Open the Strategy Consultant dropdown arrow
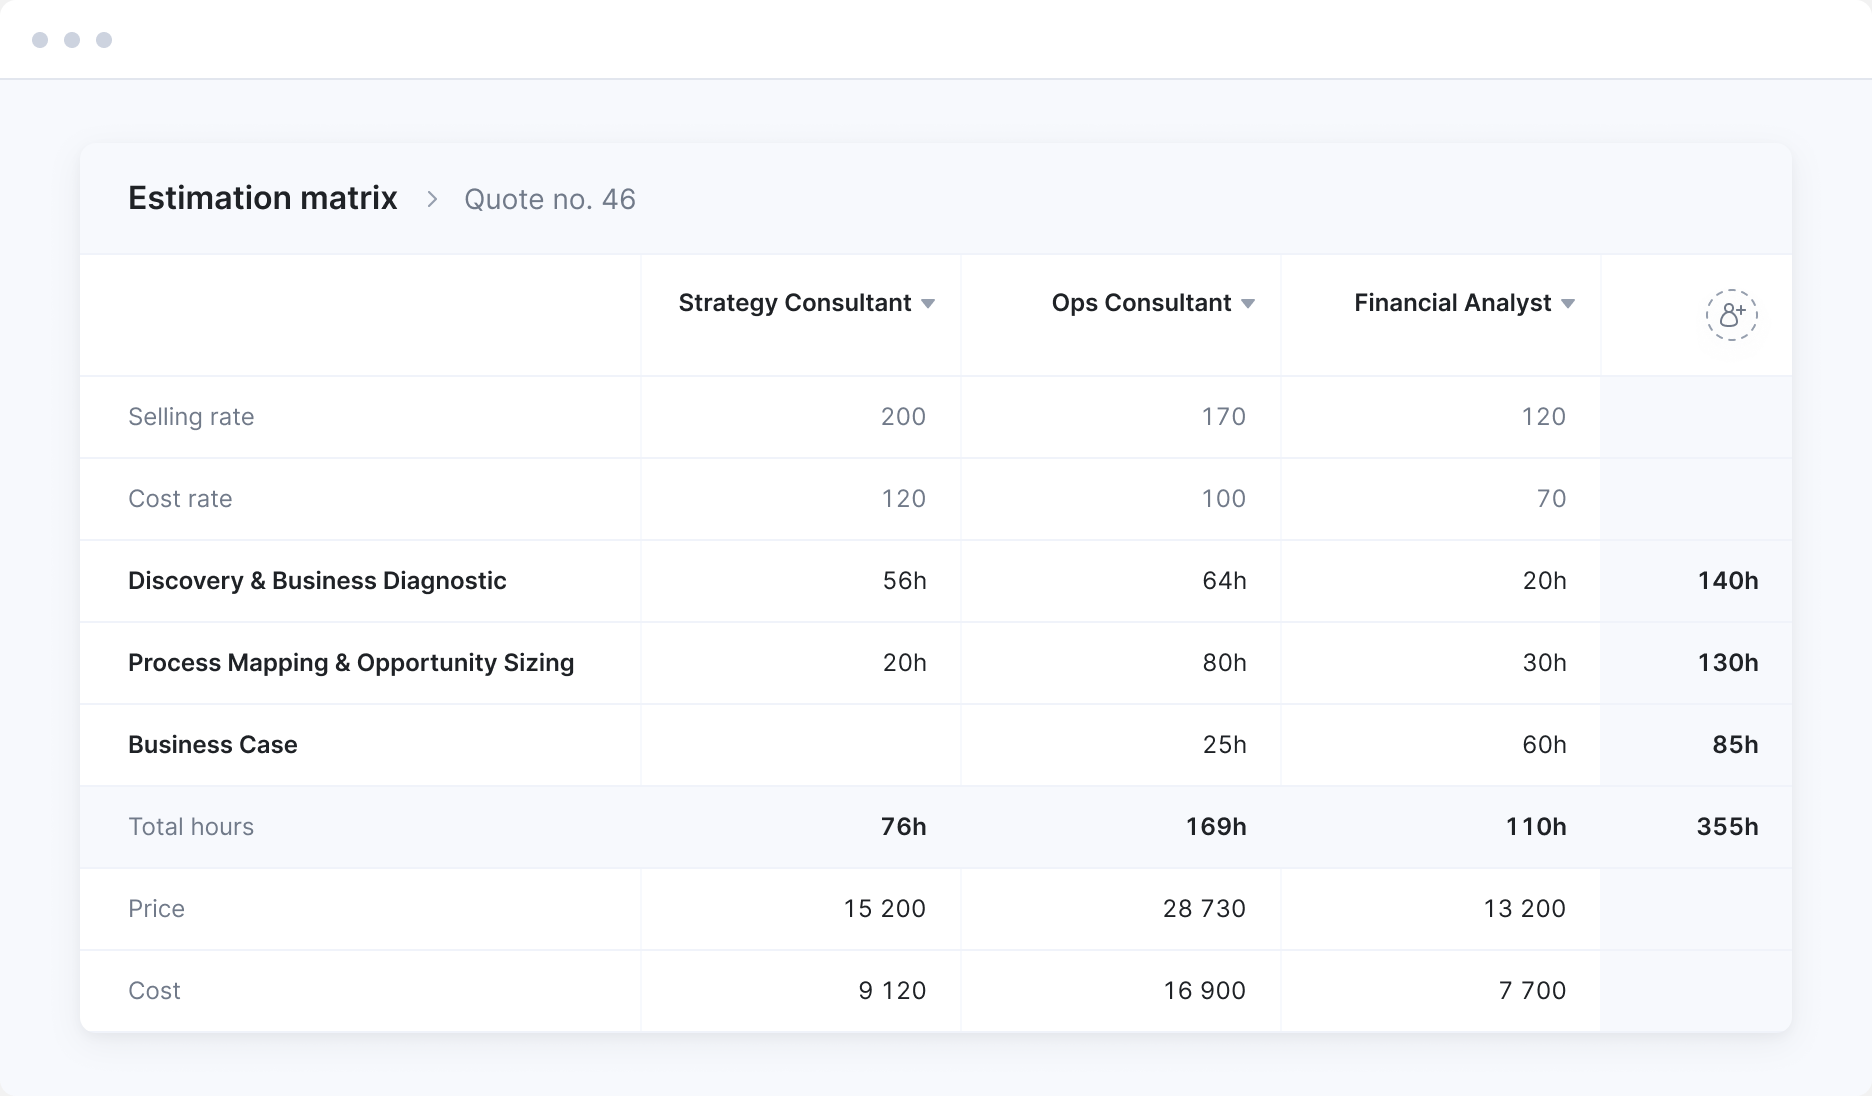 928,304
